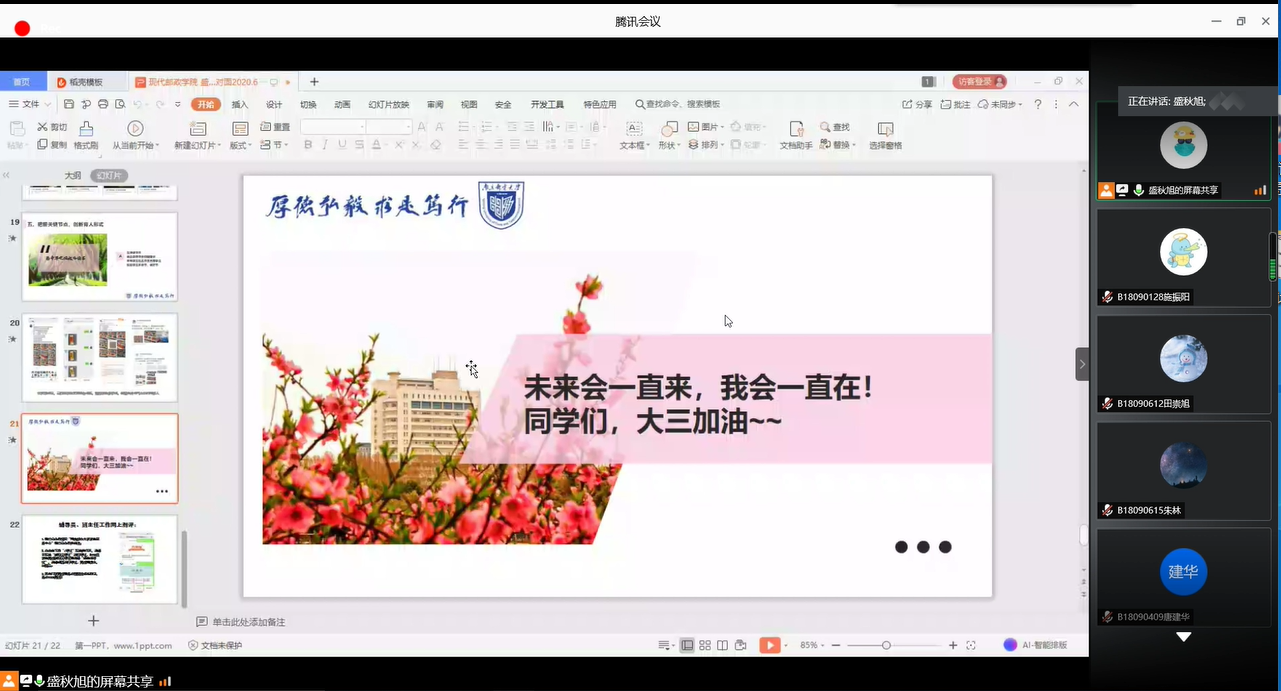Open the 节 section dropdown
Image resolution: width=1281 pixels, height=691 pixels.
click(x=274, y=145)
